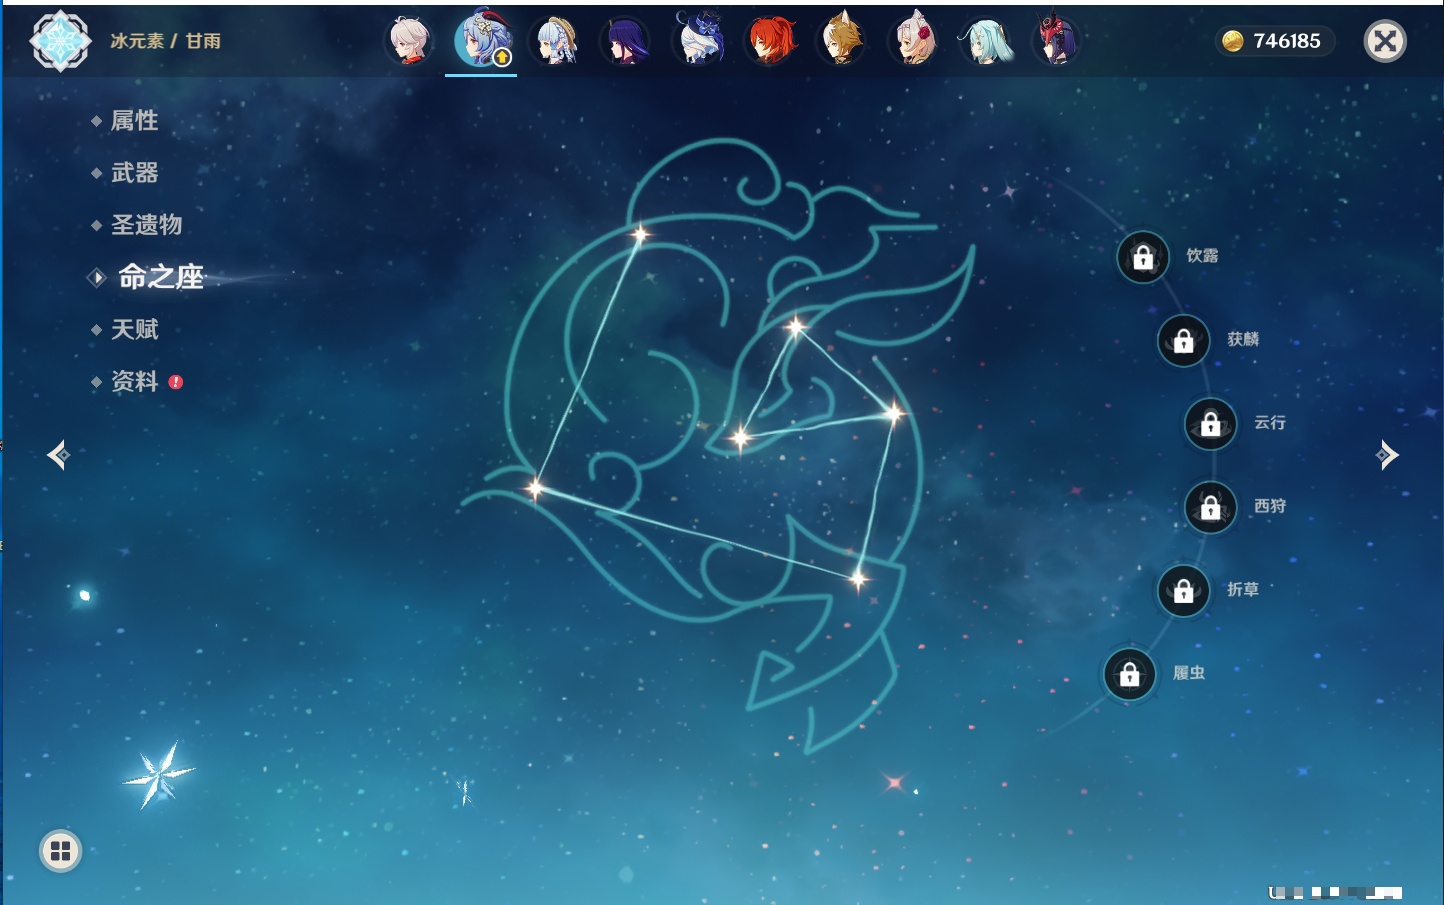Viewport: 1444px width, 905px height.
Task: Switch to next character with the right arrow
Action: click(x=1386, y=455)
